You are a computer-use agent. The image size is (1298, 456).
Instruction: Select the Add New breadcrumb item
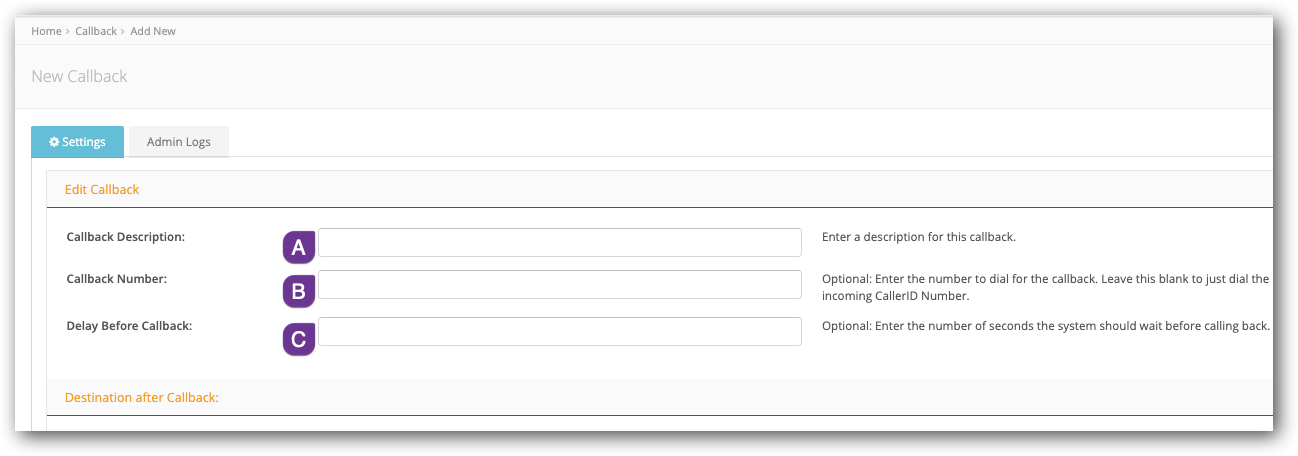tap(153, 31)
